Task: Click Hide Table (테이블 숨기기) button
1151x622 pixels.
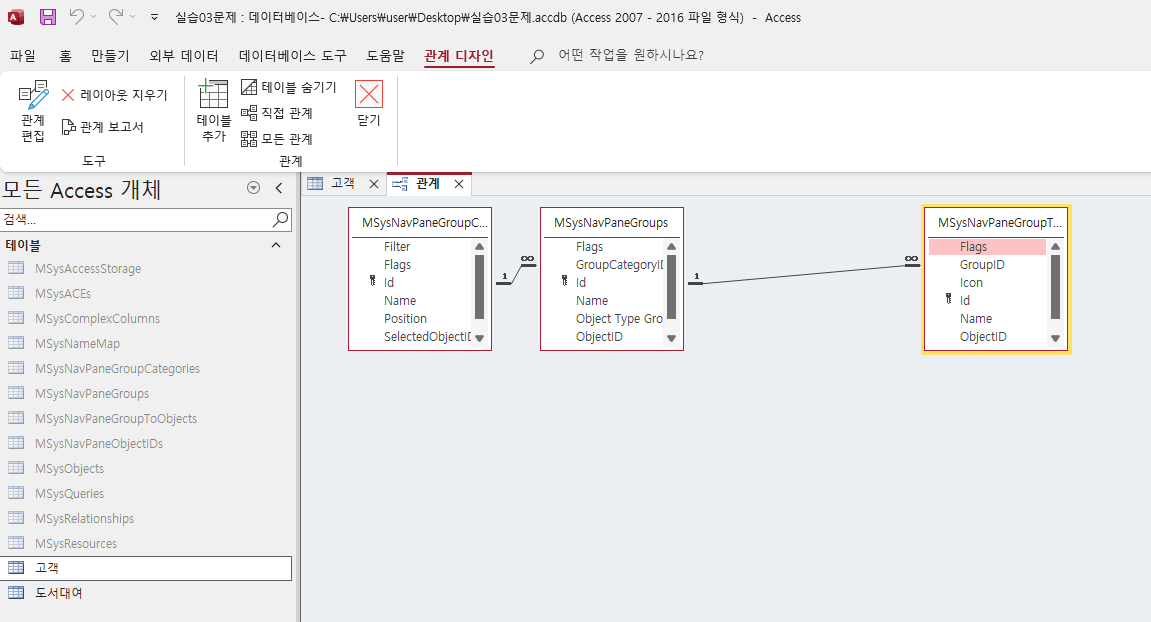Action: point(289,88)
